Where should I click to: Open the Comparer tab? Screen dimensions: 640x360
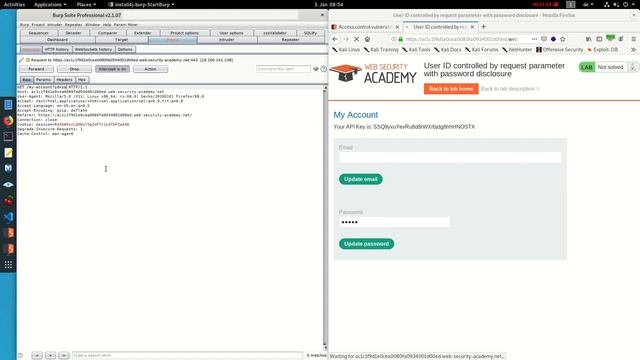[x=107, y=33]
